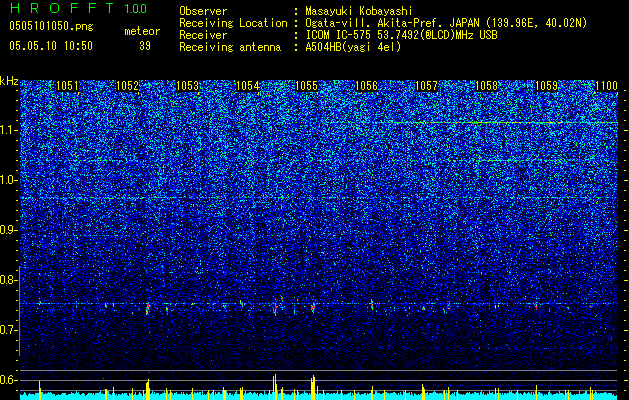Image resolution: width=629 pixels, height=400 pixels.
Task: Select the A504HB(yagi 4el) antenna text
Action: pyautogui.click(x=353, y=47)
